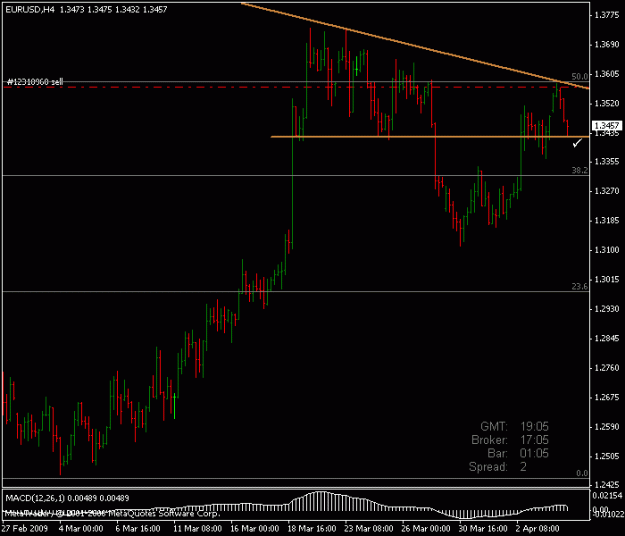Click the 1.3185 price axis label
625x536 pixels.
pos(607,221)
